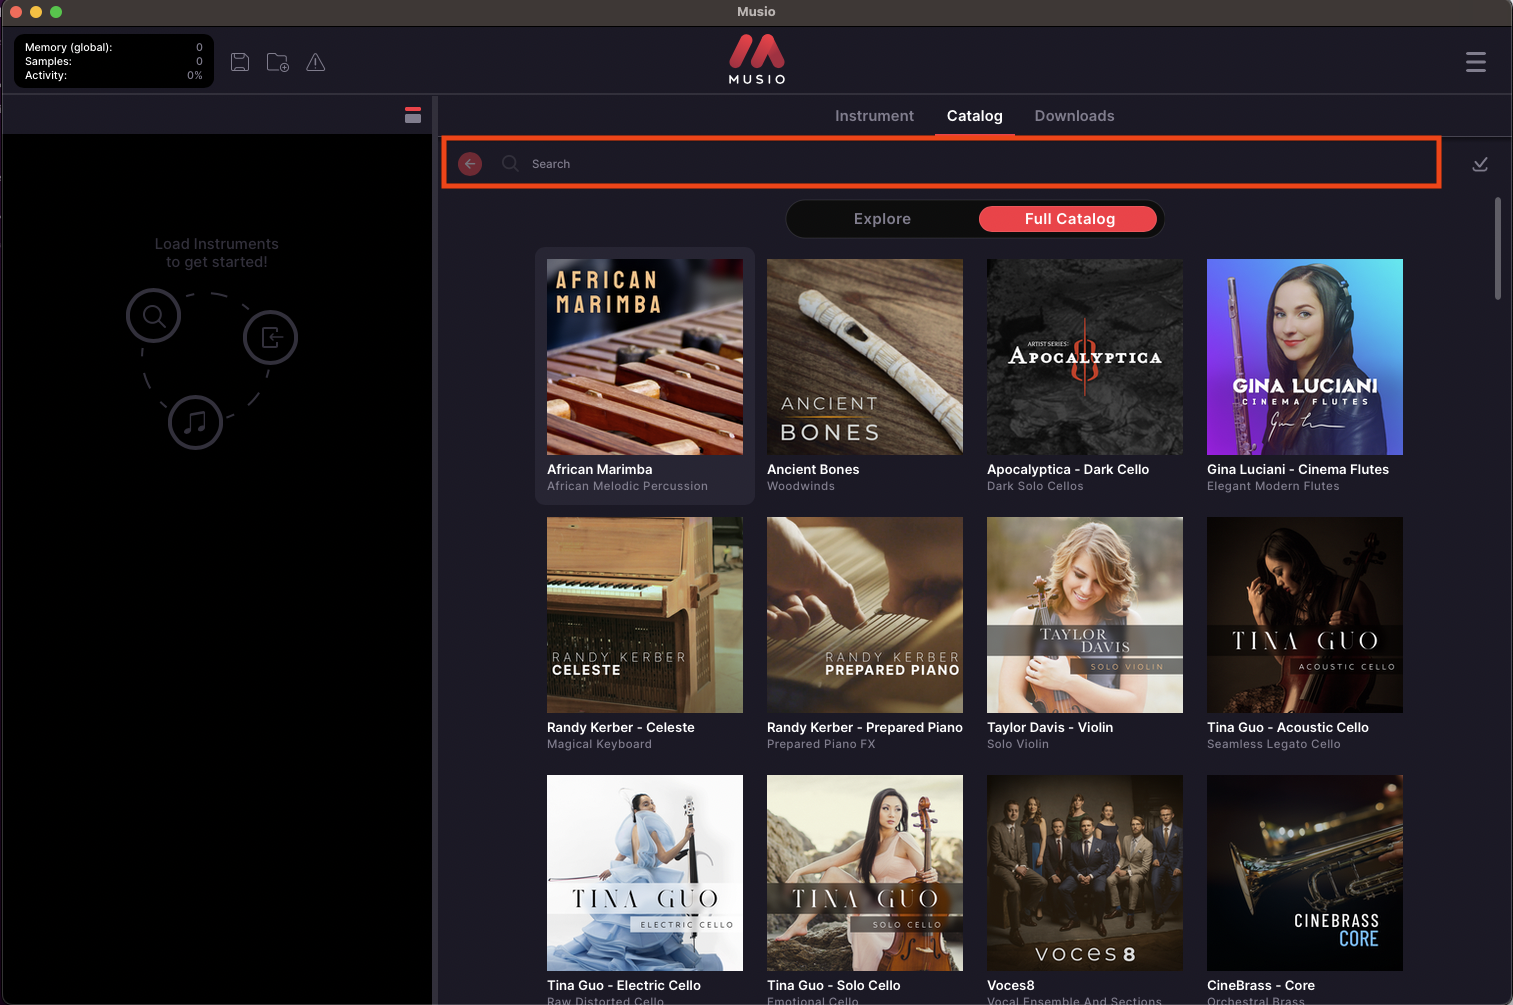Click the 'African Marimba' title text
This screenshot has height=1005, width=1513.
pos(600,469)
